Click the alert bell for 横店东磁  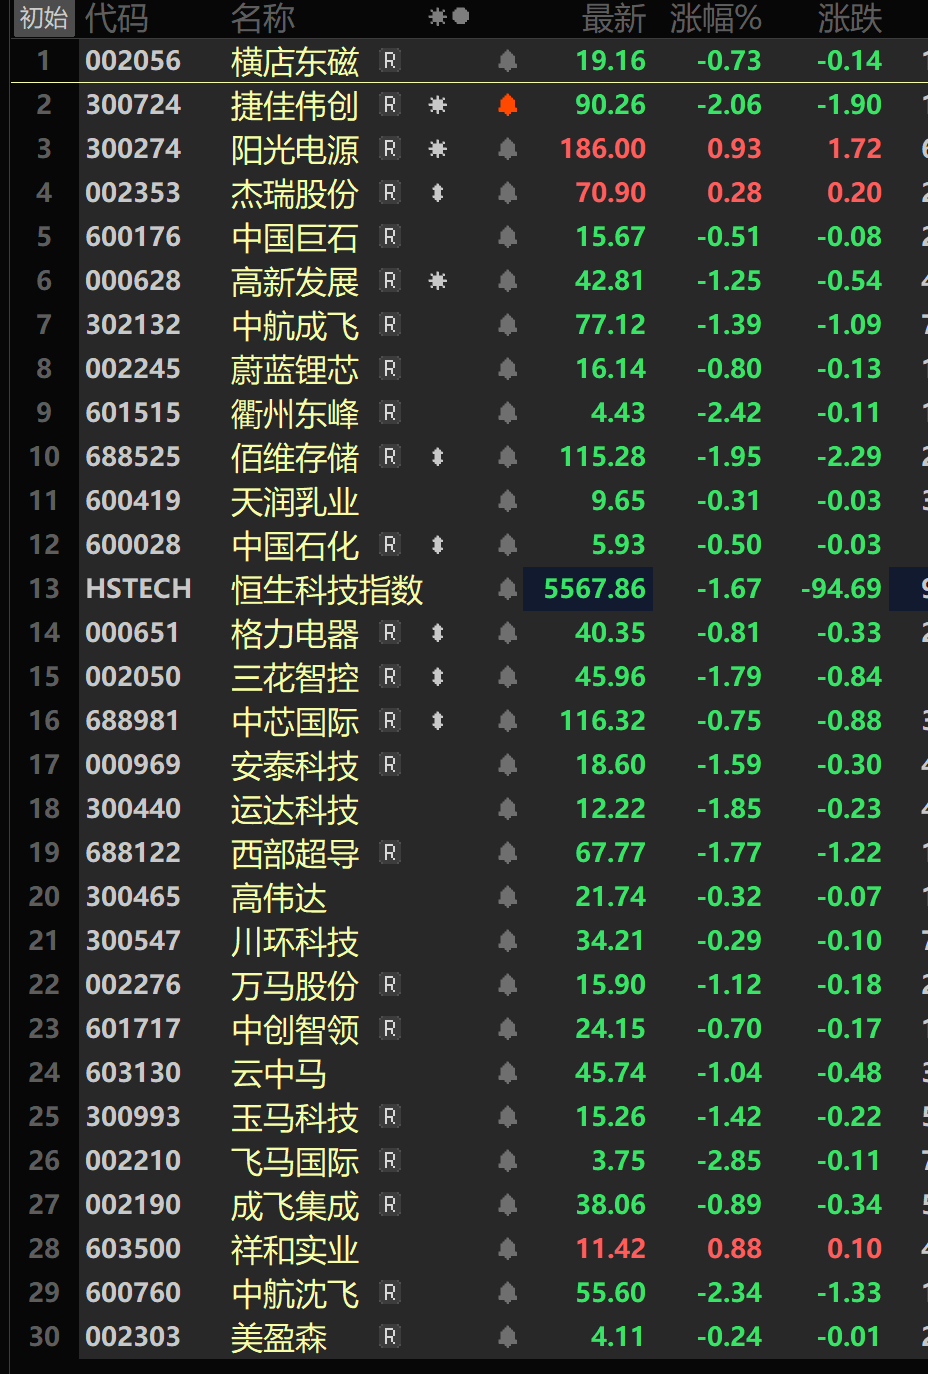508,61
